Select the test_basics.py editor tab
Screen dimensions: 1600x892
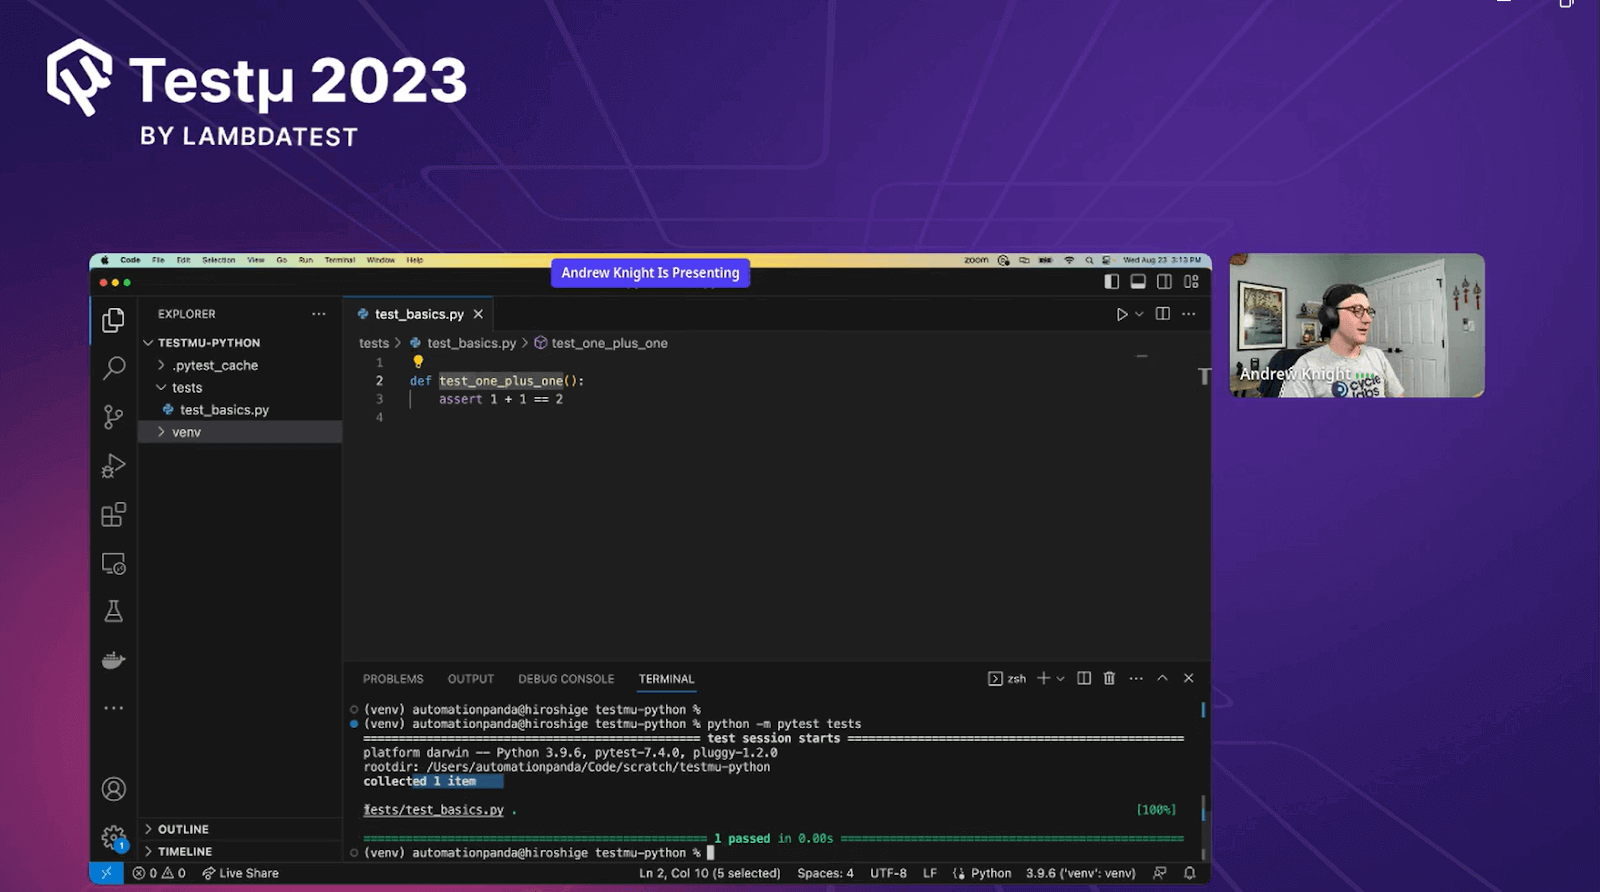(419, 314)
